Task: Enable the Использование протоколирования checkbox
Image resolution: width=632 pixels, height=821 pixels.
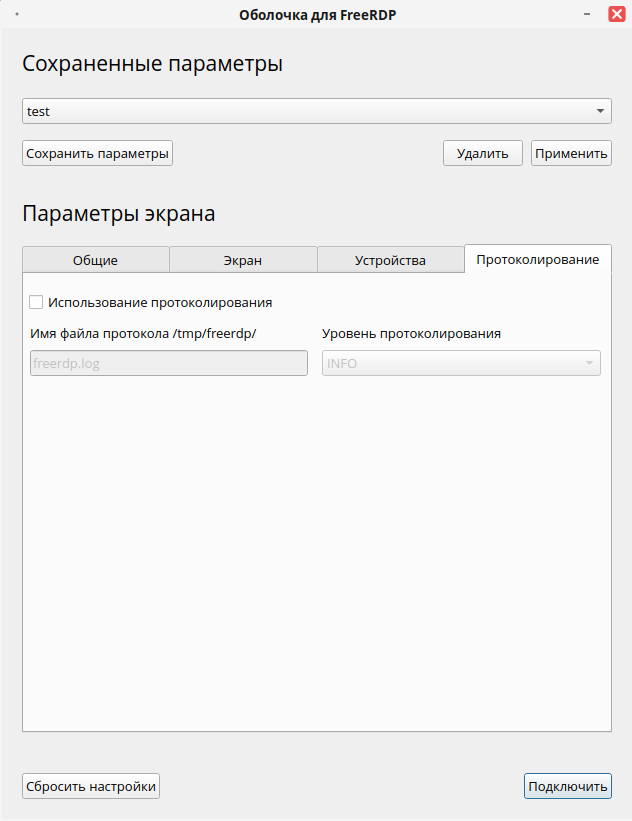Action: click(37, 302)
